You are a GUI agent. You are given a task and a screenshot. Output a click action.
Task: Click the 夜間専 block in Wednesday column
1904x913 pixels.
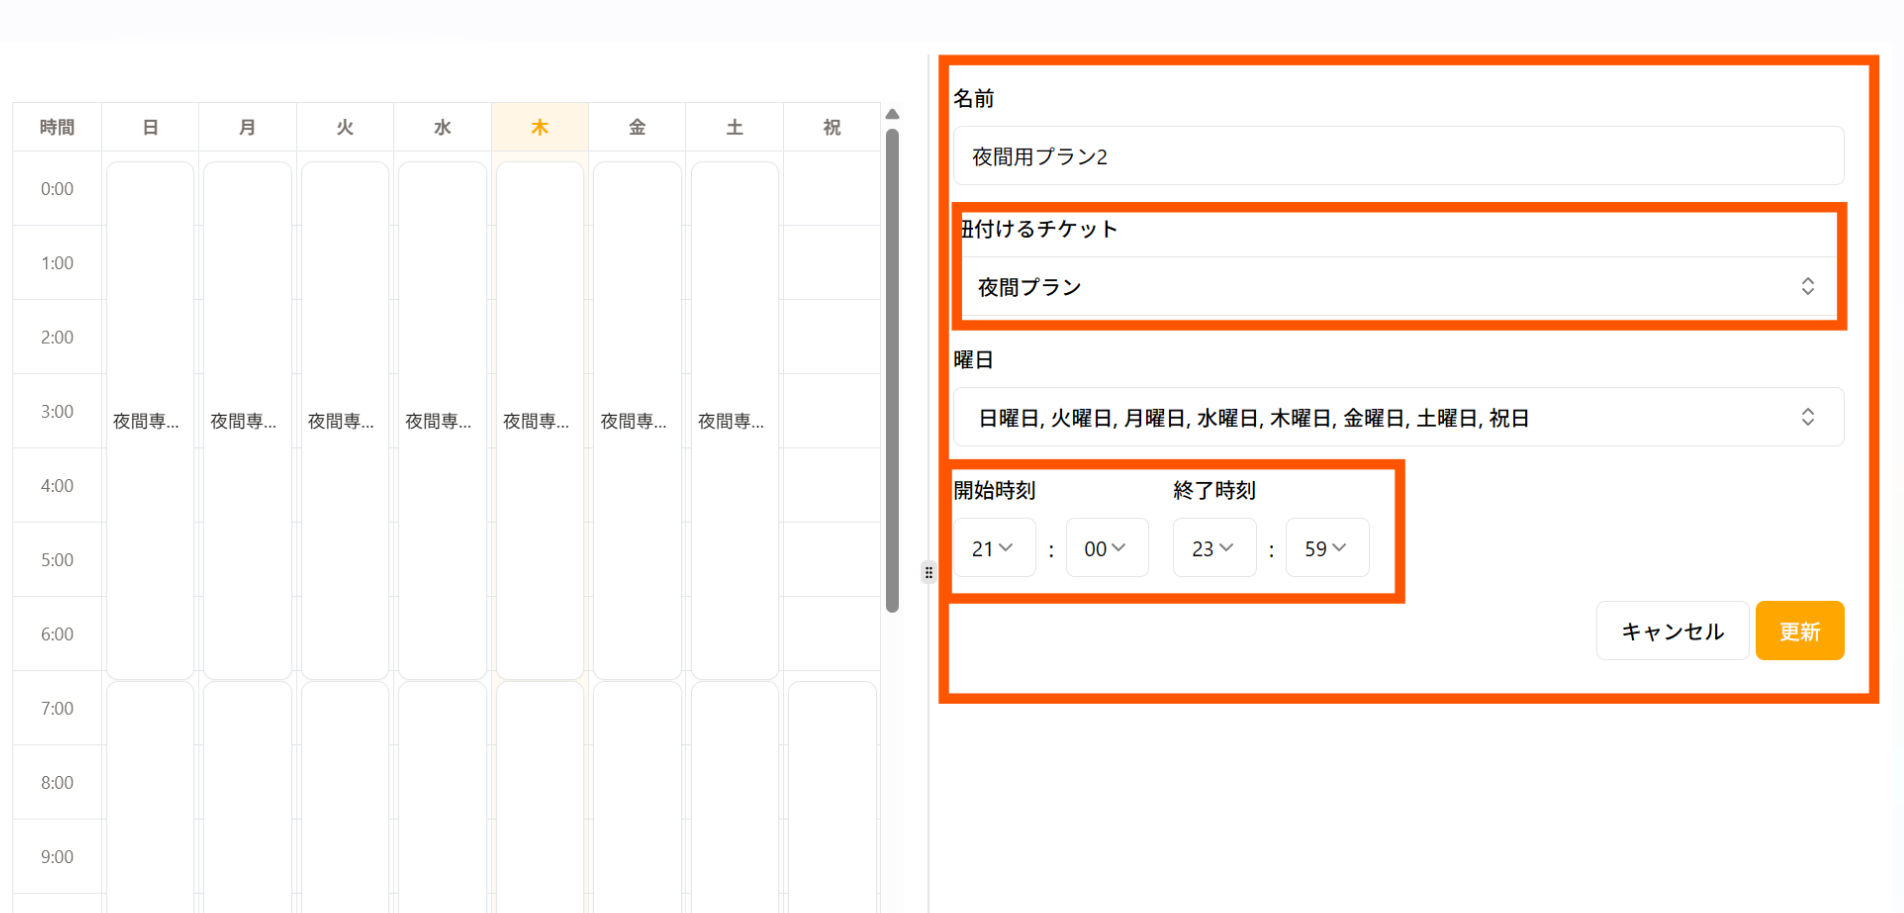442,421
